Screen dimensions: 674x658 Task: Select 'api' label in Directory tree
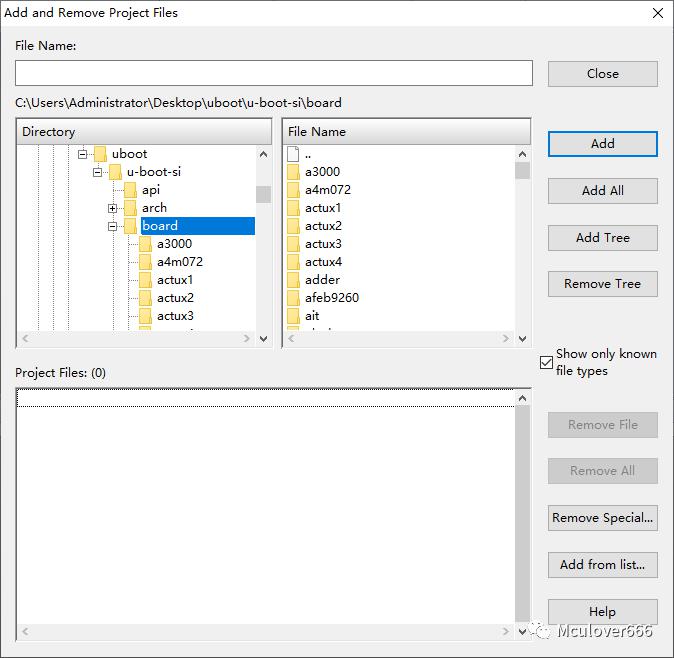point(151,190)
